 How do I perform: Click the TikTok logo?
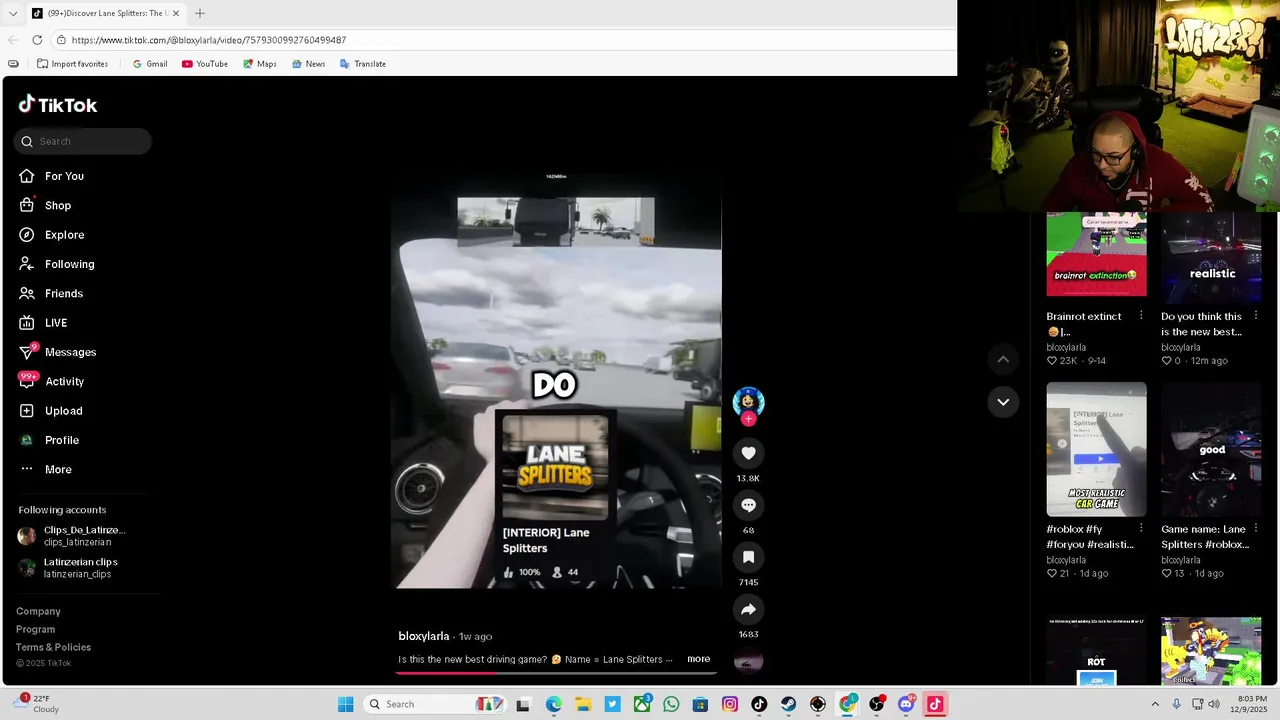pyautogui.click(x=57, y=105)
